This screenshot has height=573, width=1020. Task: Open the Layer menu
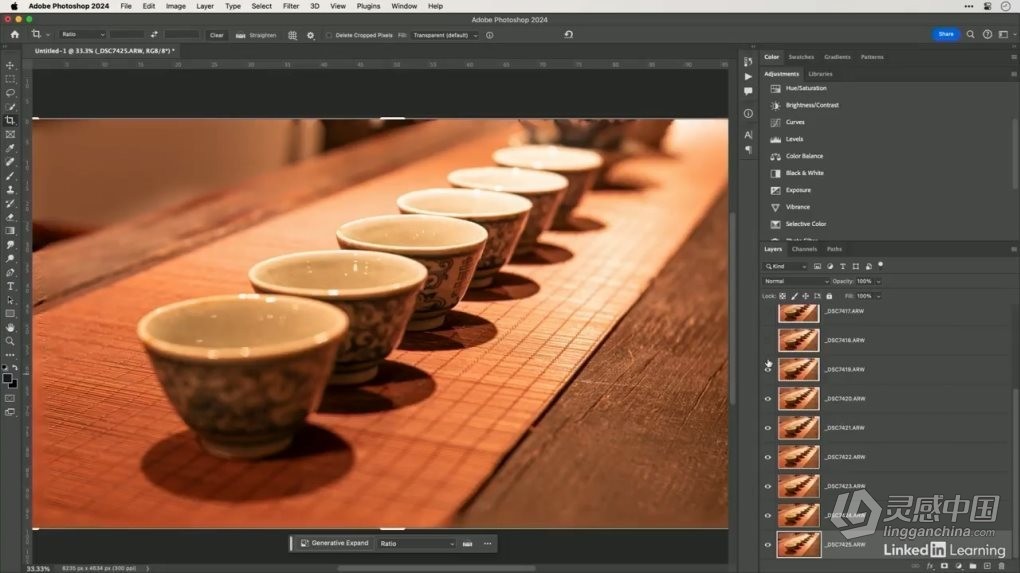click(x=205, y=6)
